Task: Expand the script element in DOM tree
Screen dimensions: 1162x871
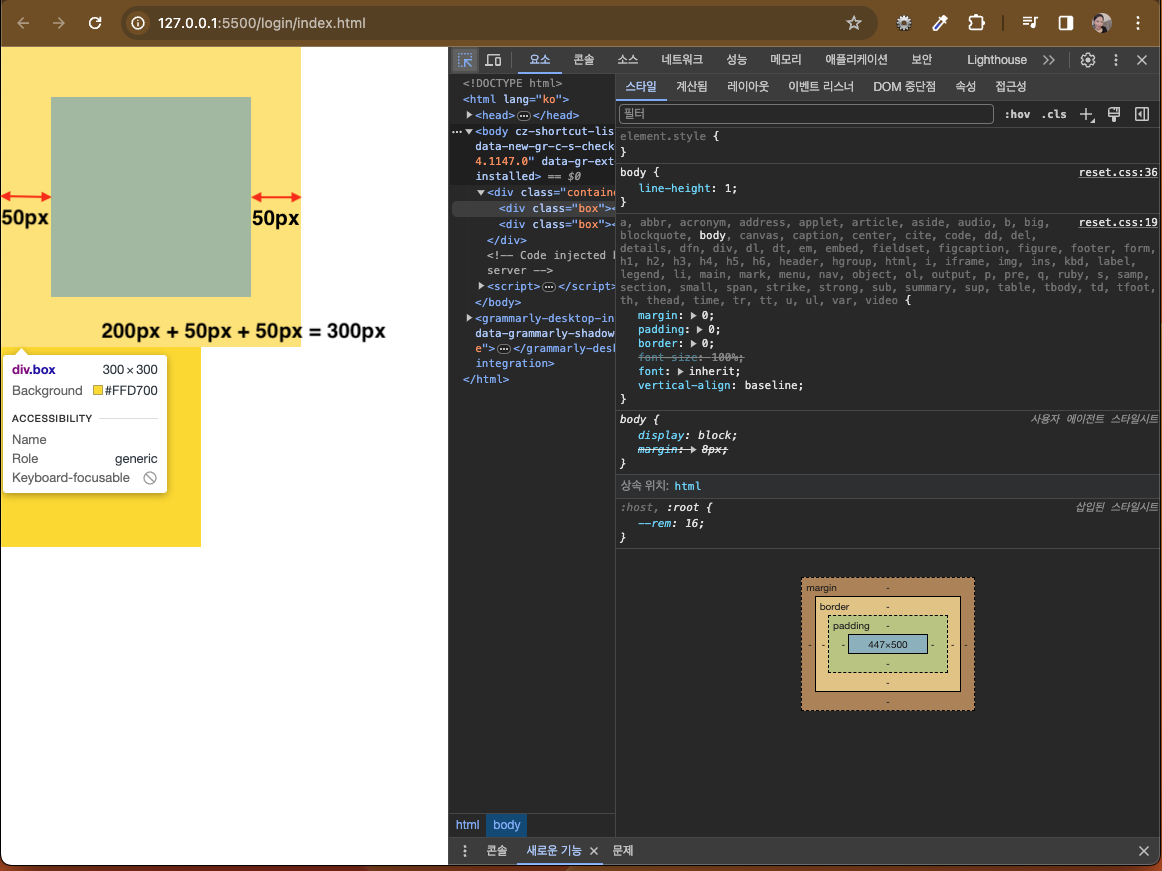Action: coord(481,286)
